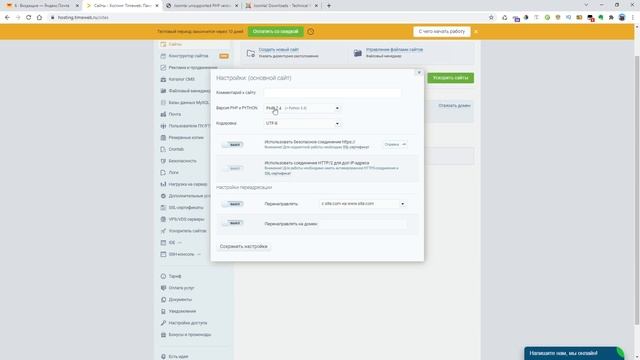Click the browser address bar
Screen dimensions: 640x360
click(x=269, y=18)
